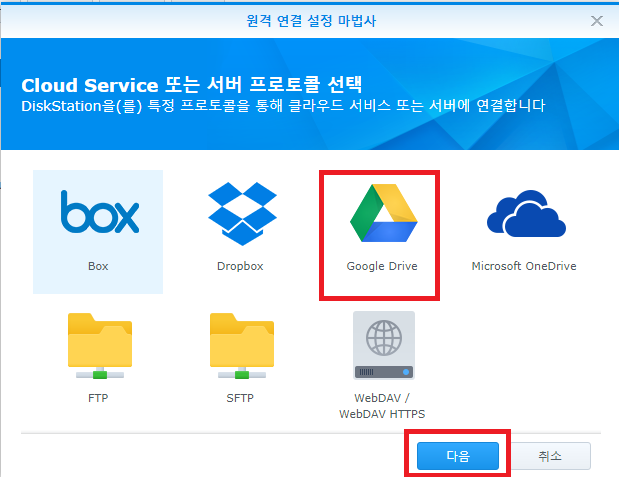Close the 원격 연결 설정 마법사 dialog
Viewport: 619px width, 477px height.
597,21
